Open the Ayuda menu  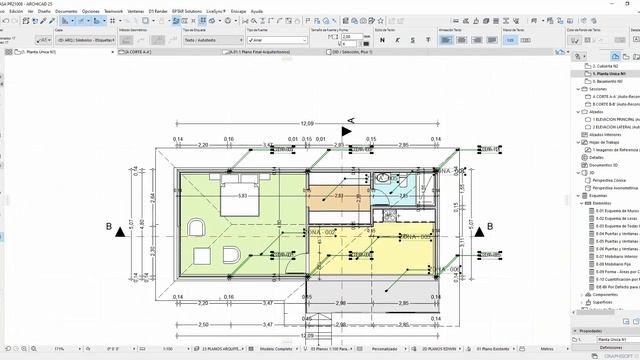point(257,11)
